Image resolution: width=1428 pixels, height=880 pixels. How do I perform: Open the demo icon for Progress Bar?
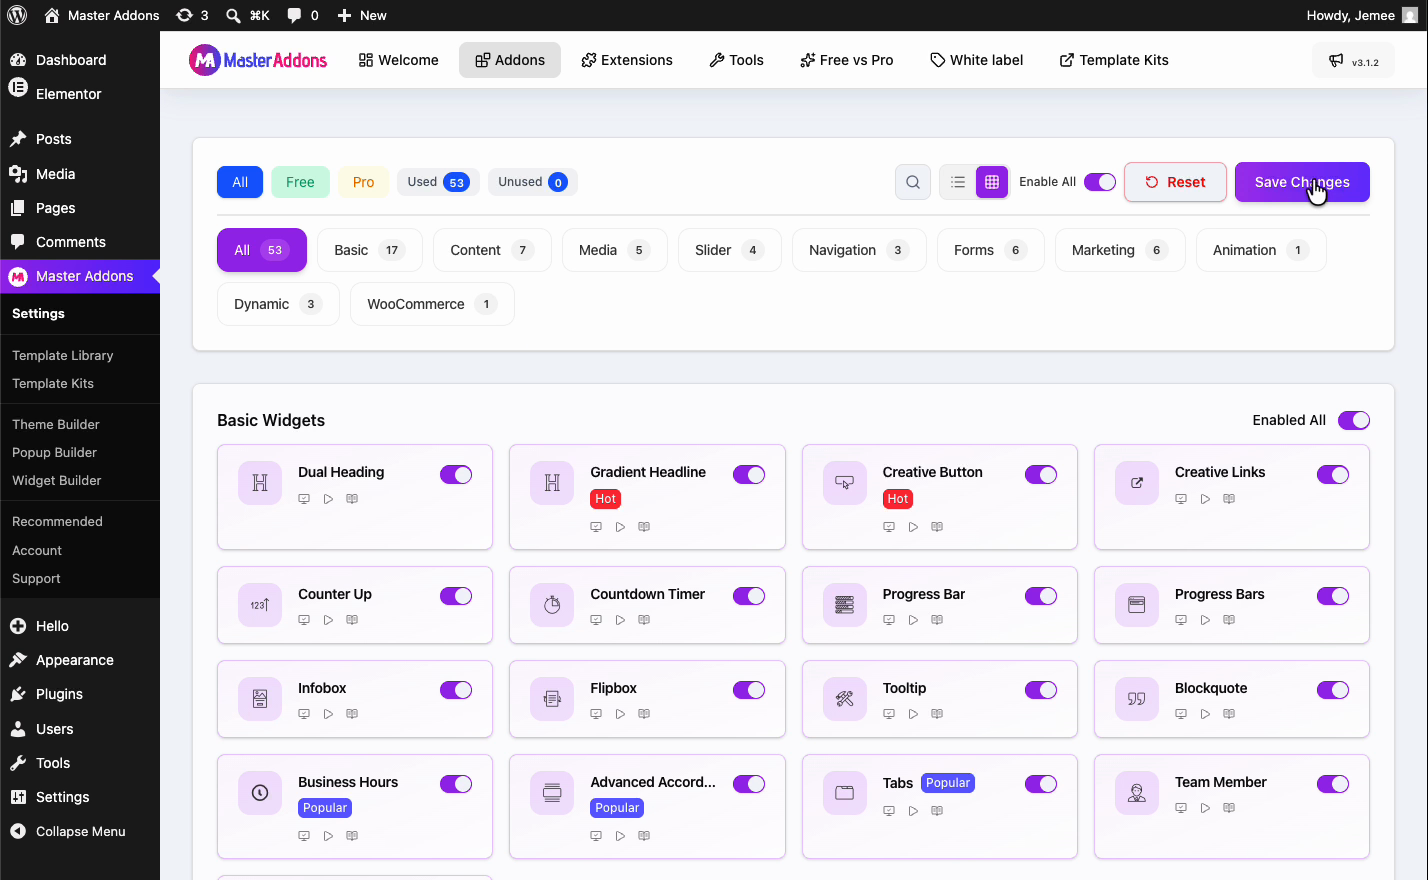(889, 620)
